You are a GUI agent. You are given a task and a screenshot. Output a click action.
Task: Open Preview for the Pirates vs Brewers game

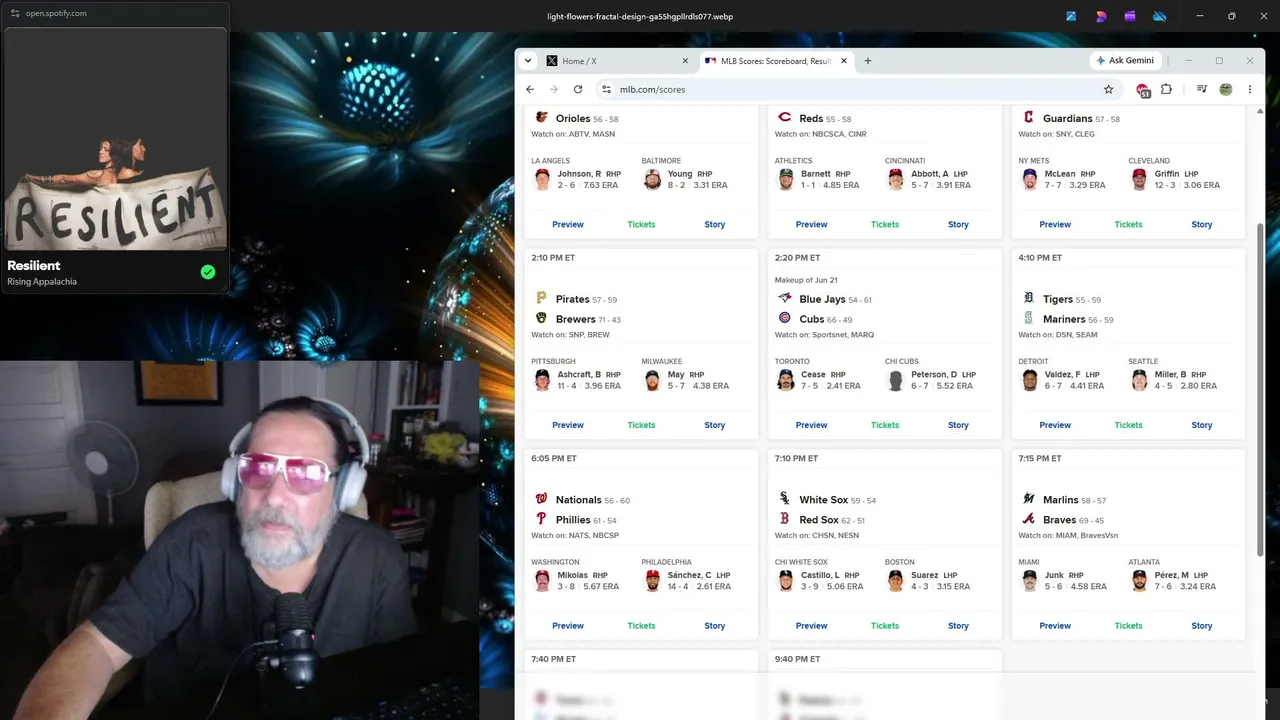(x=568, y=425)
